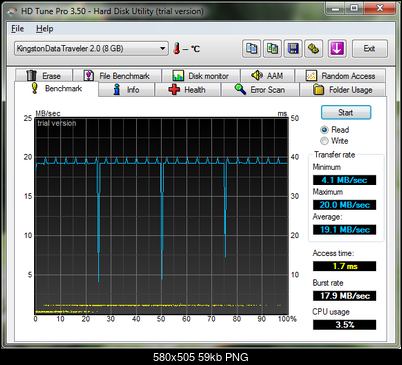The height and width of the screenshot is (365, 402).
Task: Minimize the HD Tune Pro window
Action: [335, 8]
